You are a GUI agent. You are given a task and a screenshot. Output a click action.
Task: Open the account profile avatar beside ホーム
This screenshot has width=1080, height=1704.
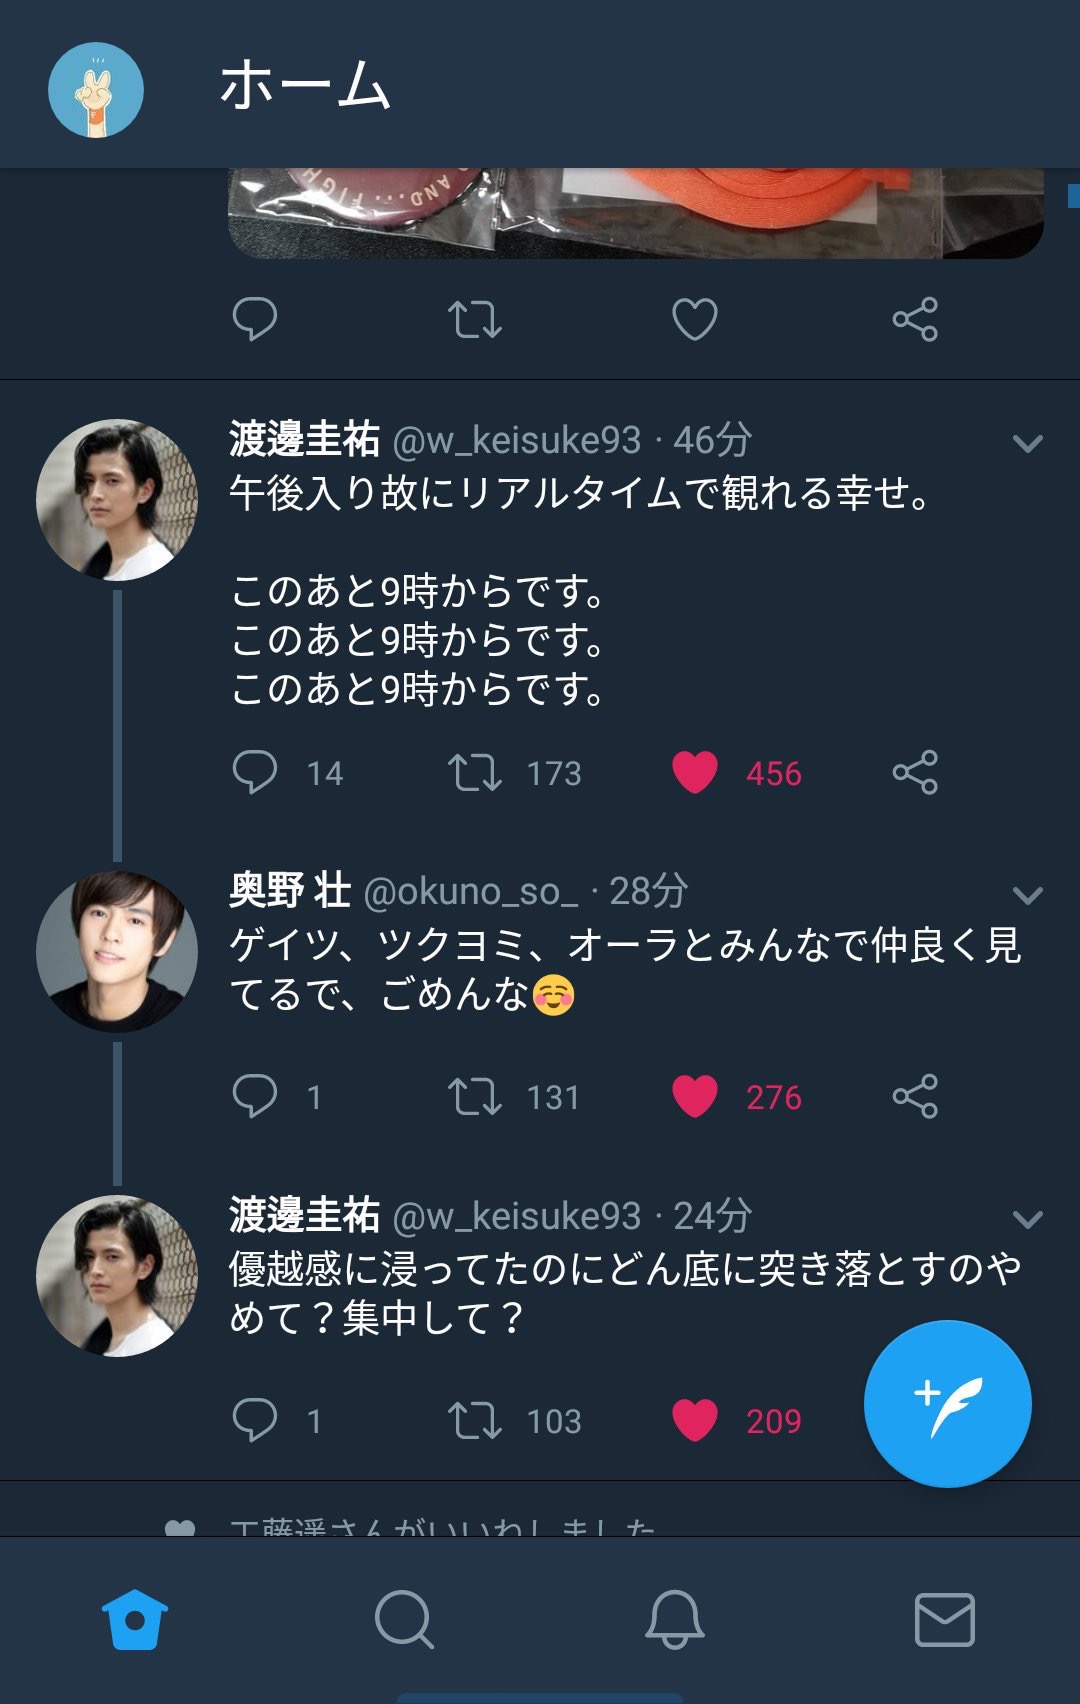click(x=96, y=90)
